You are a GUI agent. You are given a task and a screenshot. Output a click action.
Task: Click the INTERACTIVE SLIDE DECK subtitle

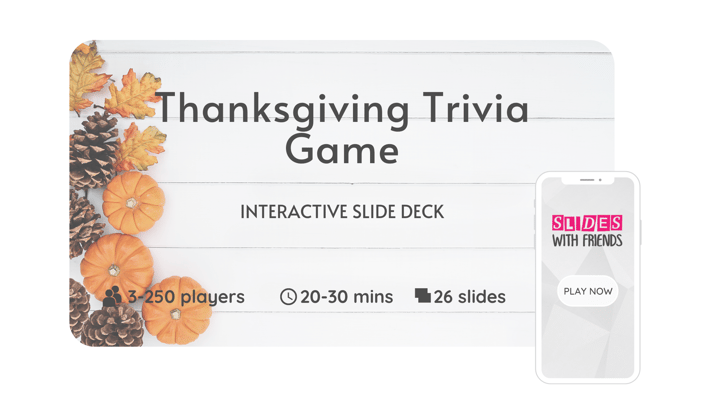coord(342,212)
